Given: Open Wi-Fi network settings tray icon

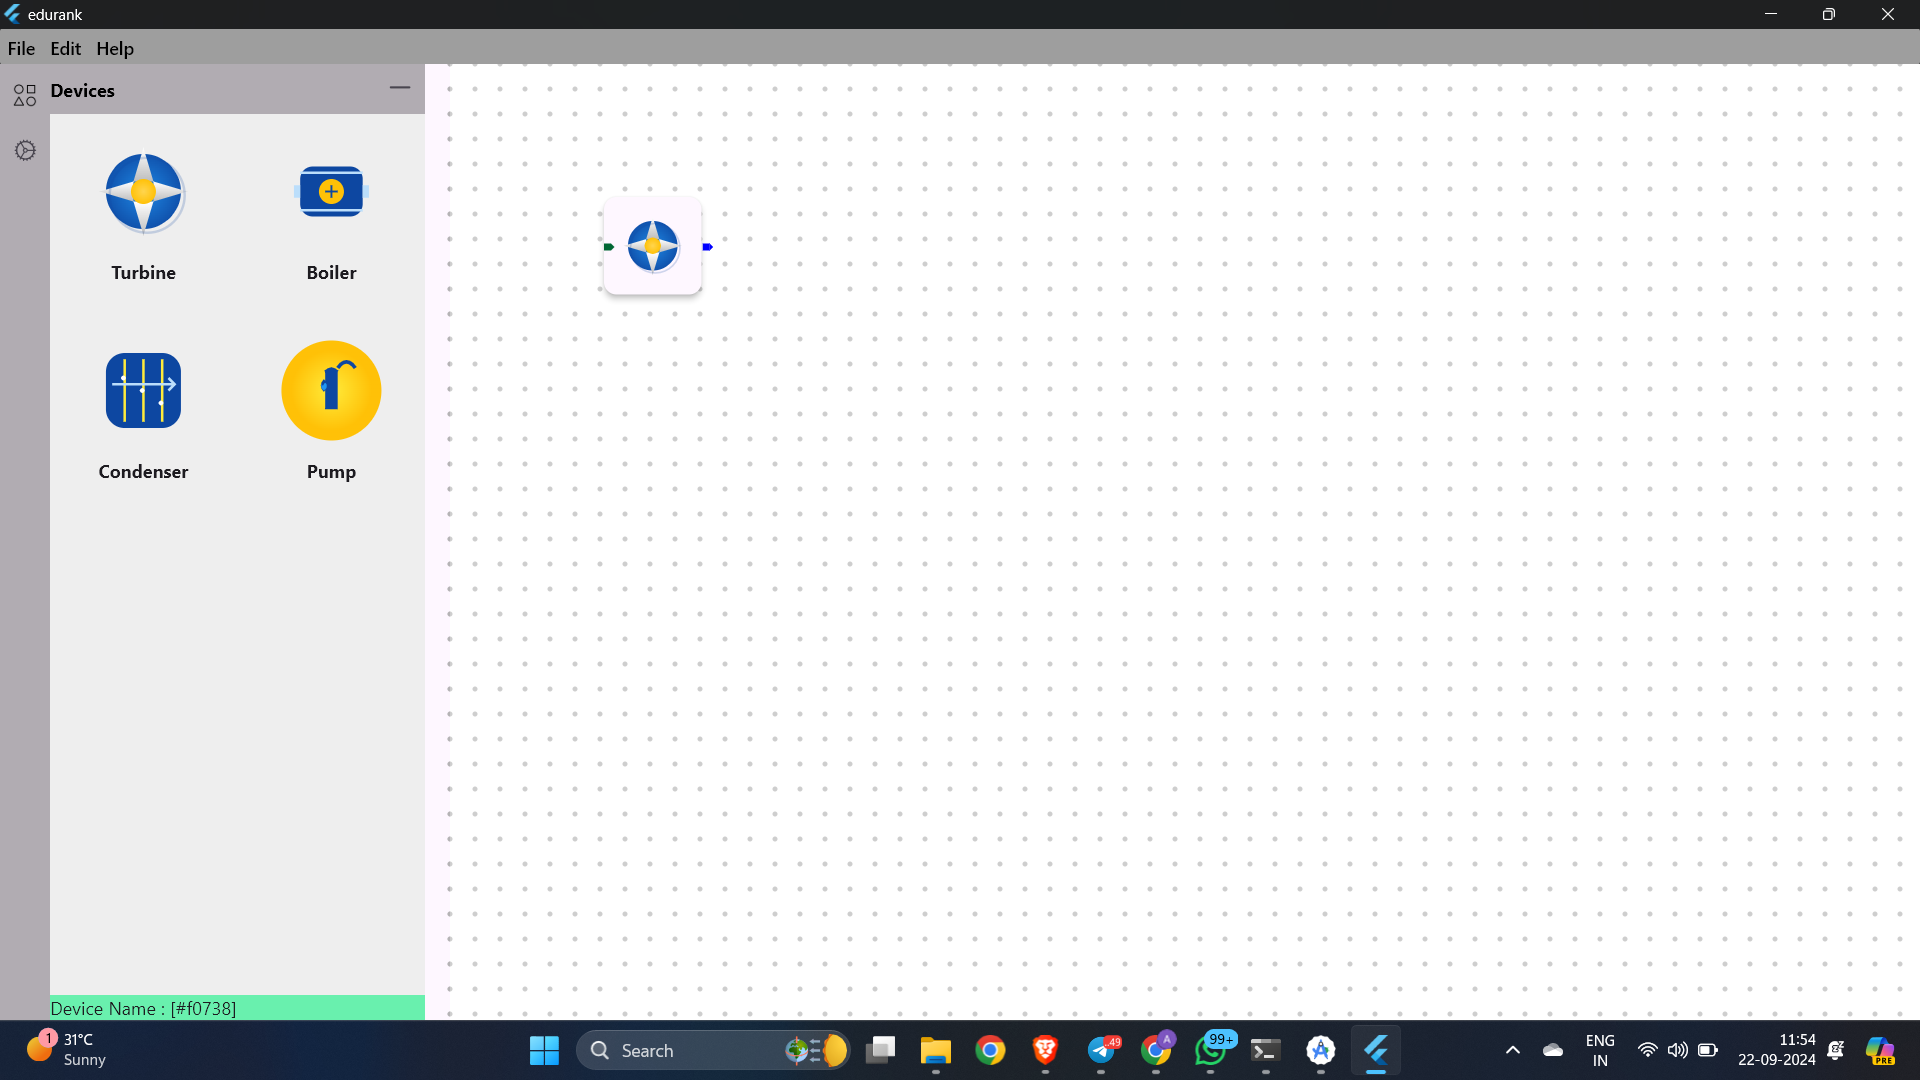Looking at the screenshot, I should click(1647, 1050).
